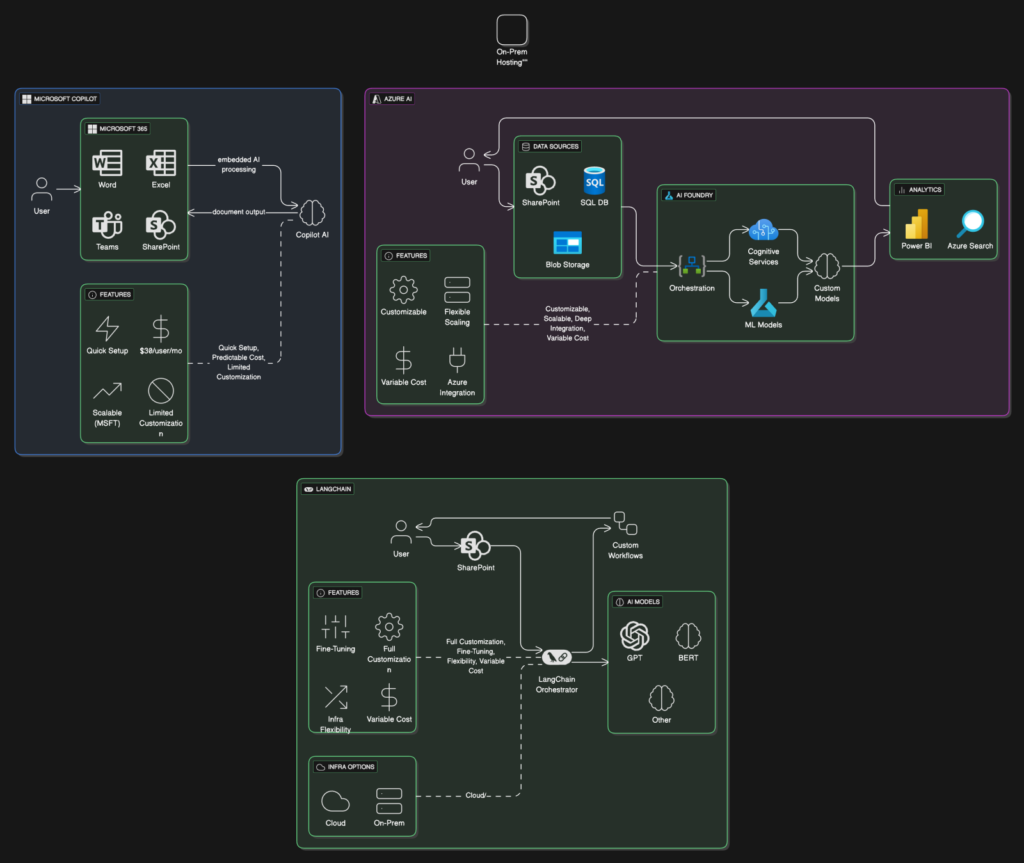Select the Azure Search magnifier icon

971,224
